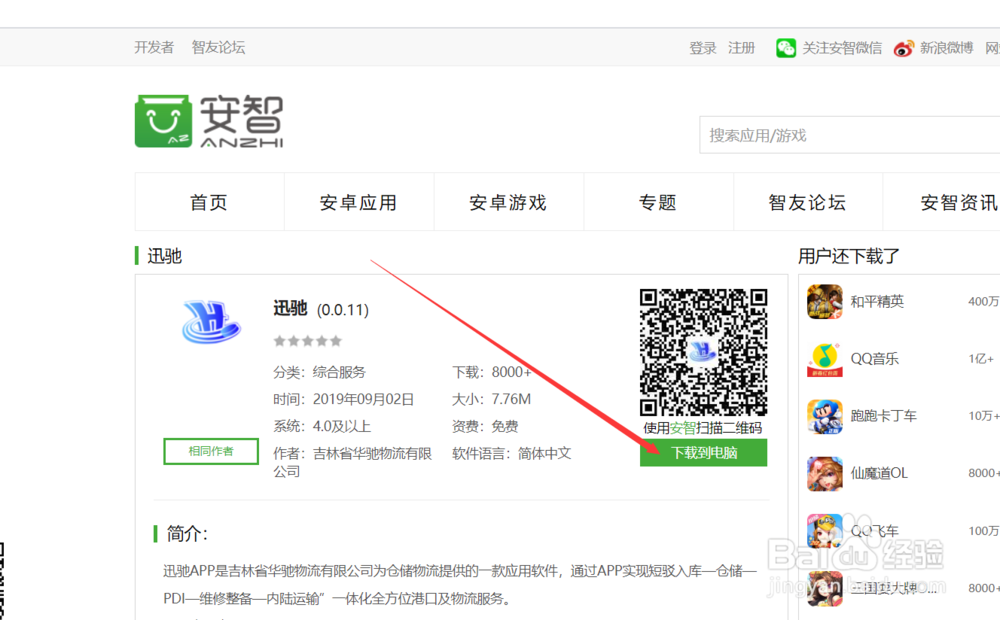Go to 首页 tab

point(209,202)
